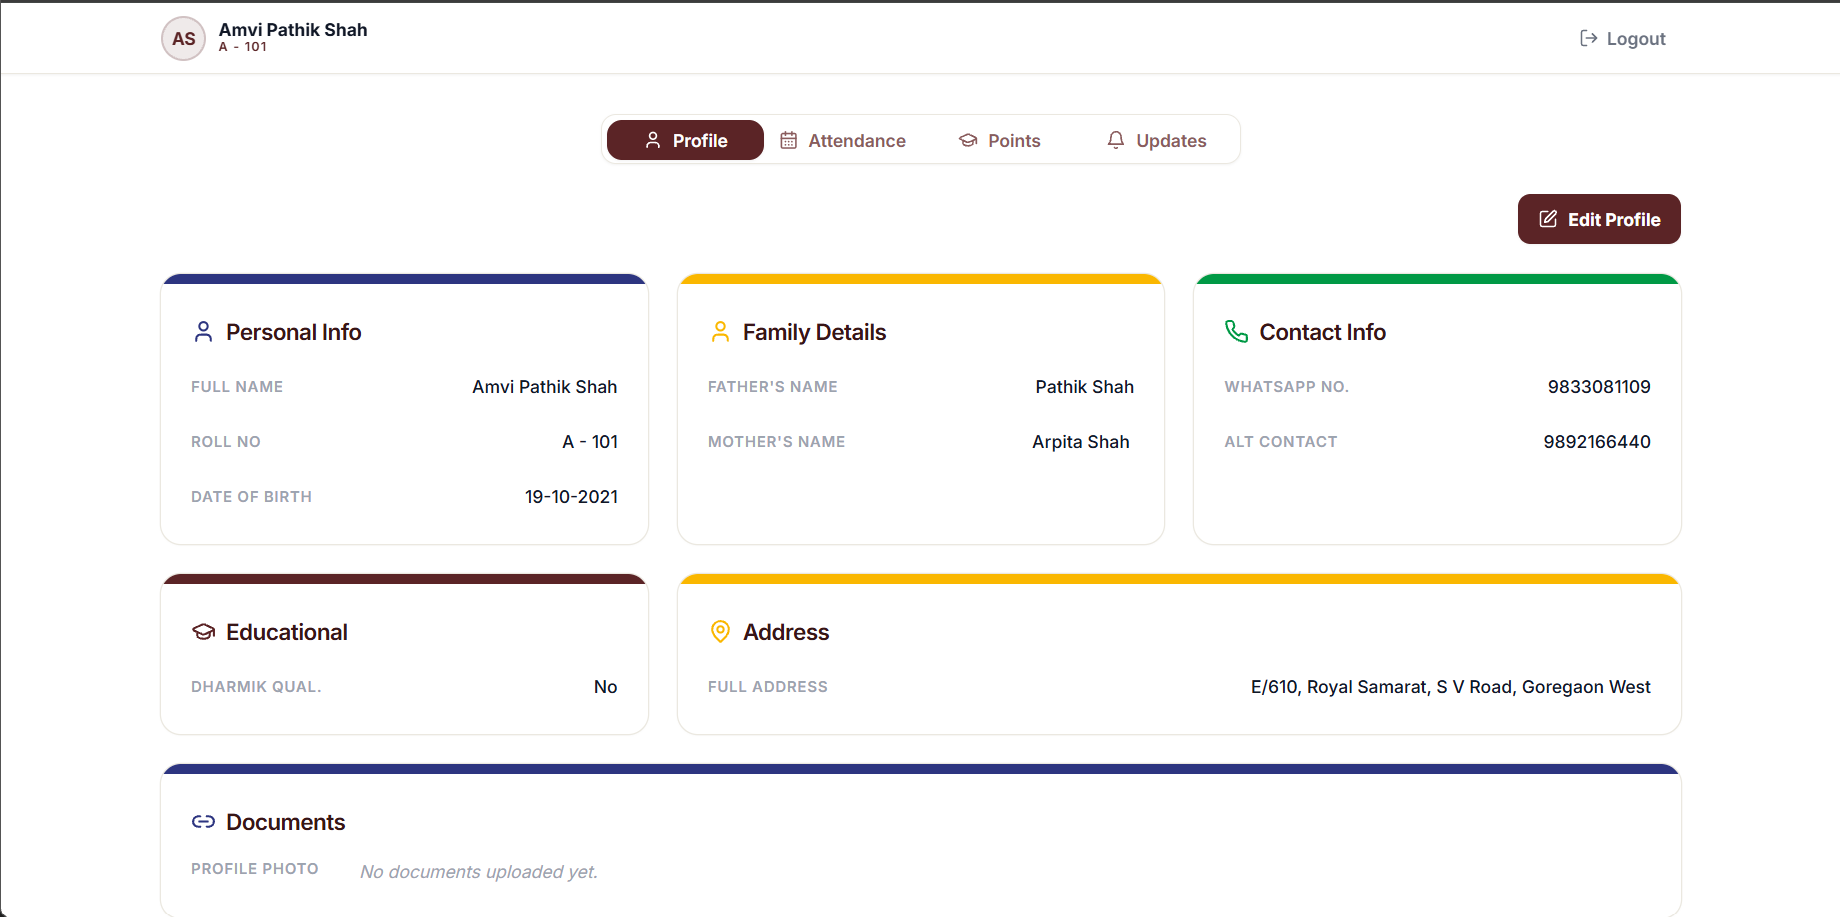Image resolution: width=1840 pixels, height=917 pixels.
Task: Click the Contact Info heading
Action: pos(1322,332)
